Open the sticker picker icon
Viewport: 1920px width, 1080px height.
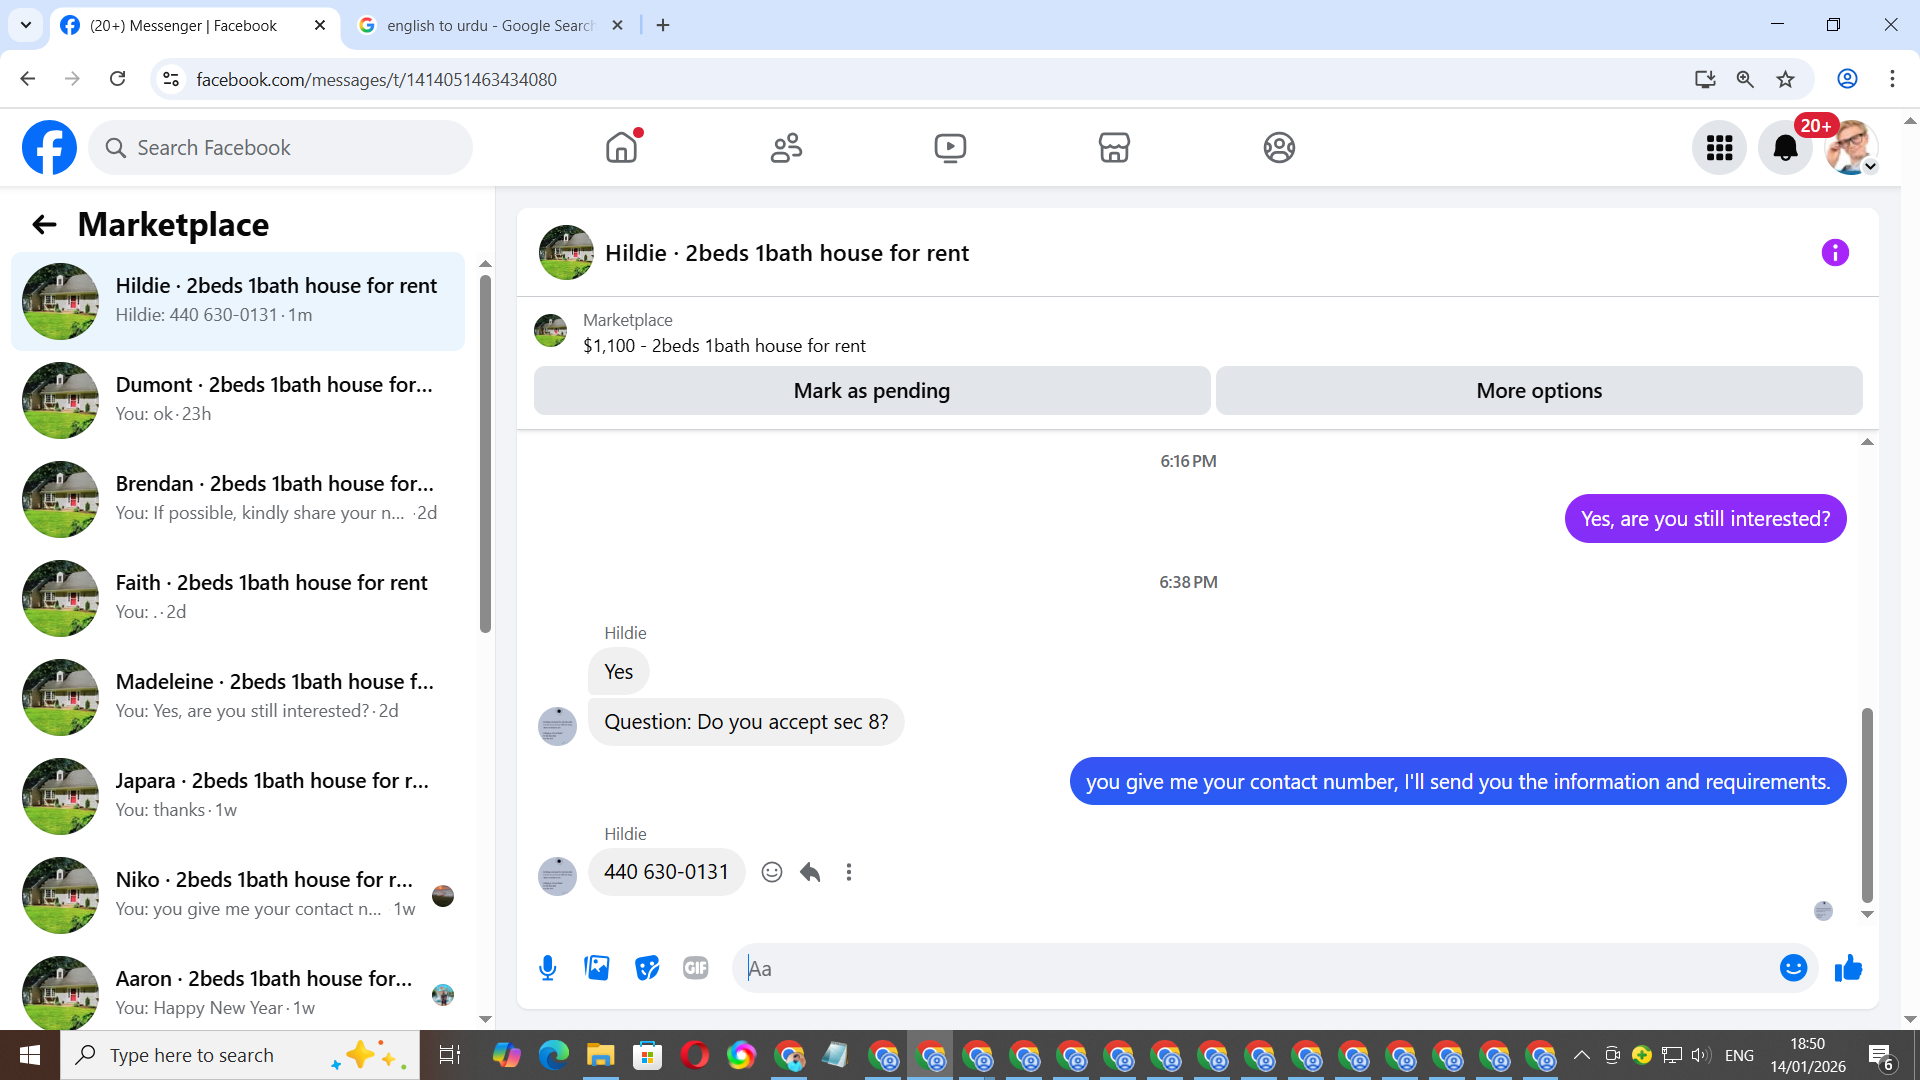[x=647, y=968]
